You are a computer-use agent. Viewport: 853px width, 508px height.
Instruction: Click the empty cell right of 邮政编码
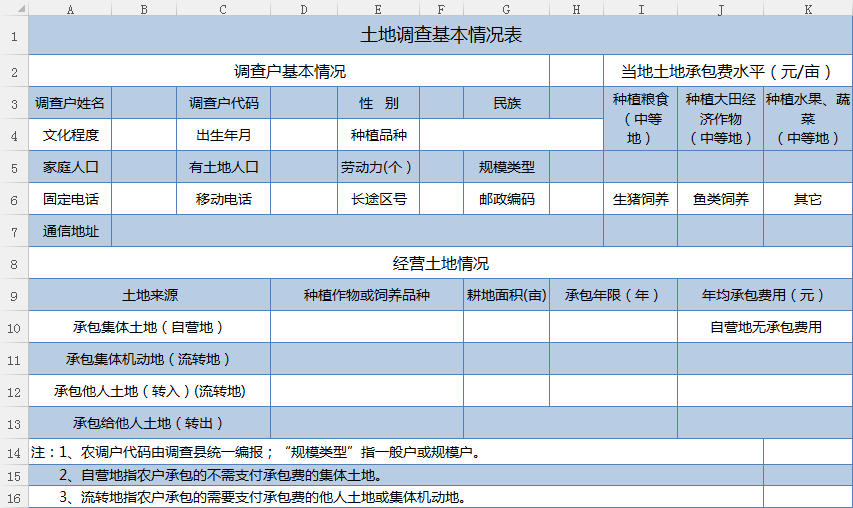click(576, 199)
